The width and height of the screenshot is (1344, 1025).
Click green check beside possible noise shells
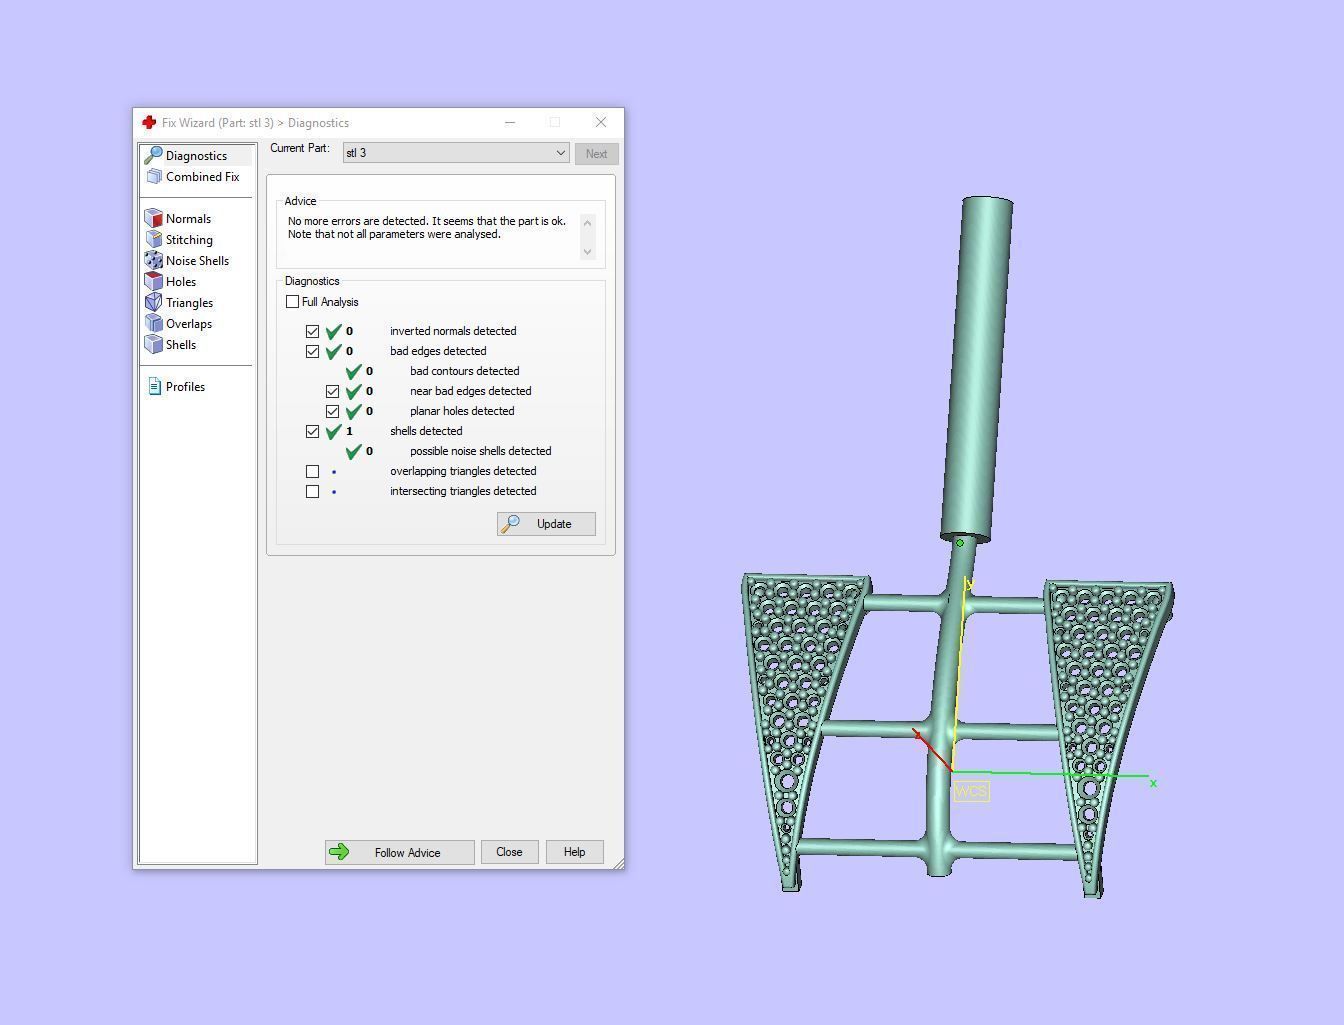coord(353,451)
